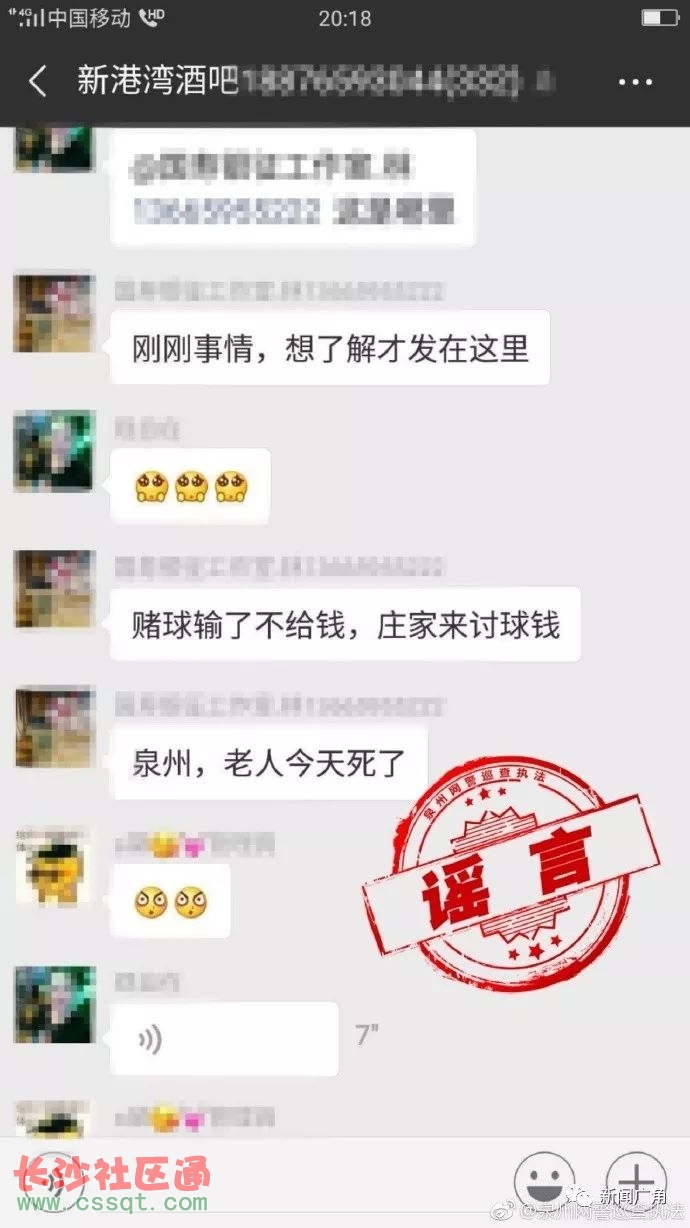
Task: Tap the message 泉州，老人今天死了
Action: [269, 762]
